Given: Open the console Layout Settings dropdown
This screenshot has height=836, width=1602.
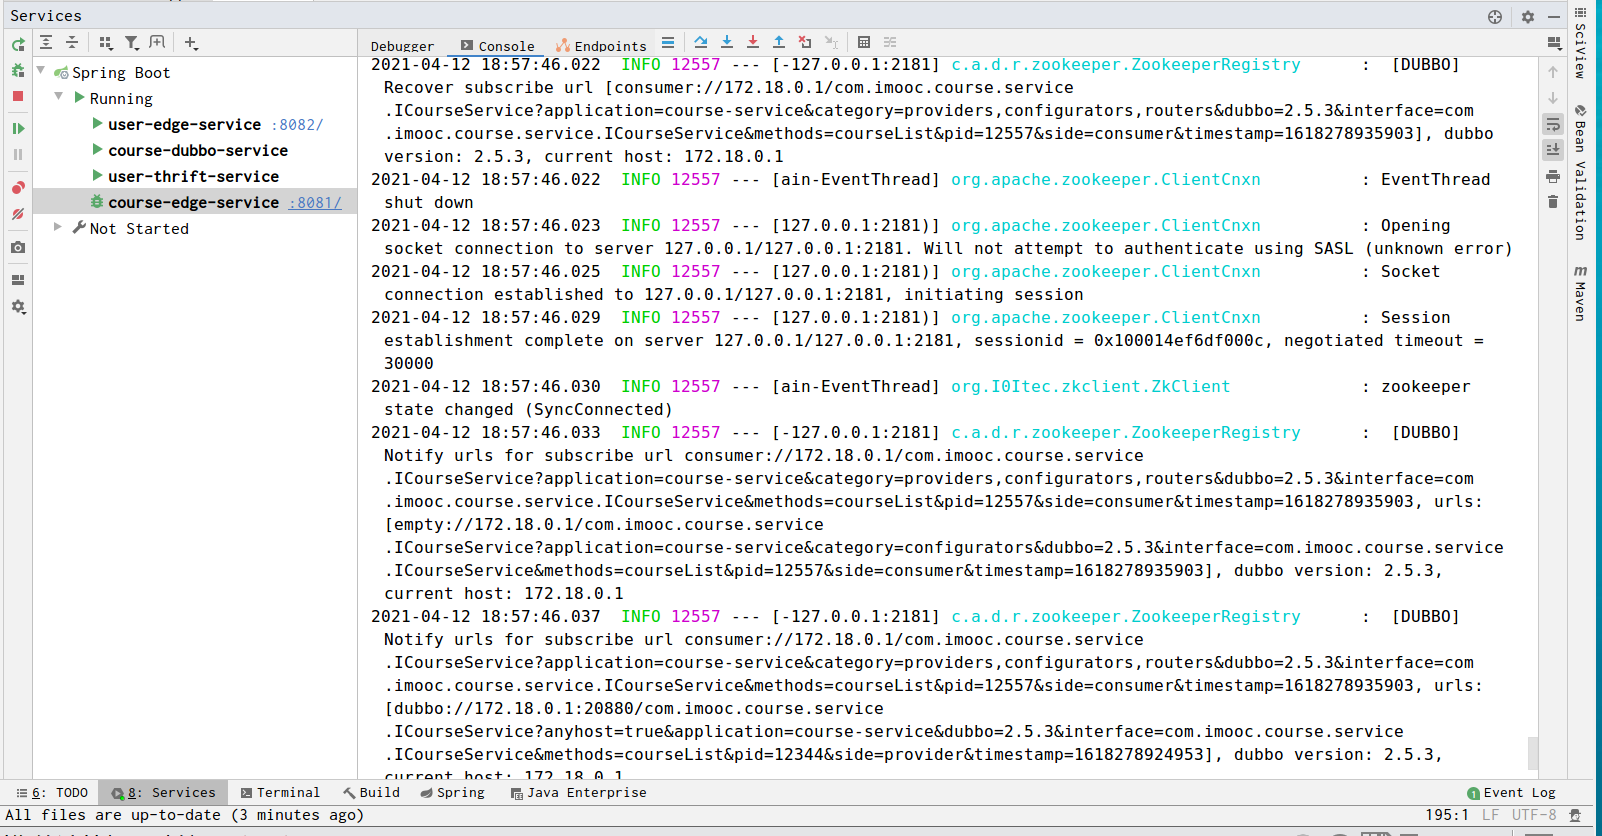Looking at the screenshot, I should pyautogui.click(x=1554, y=43).
